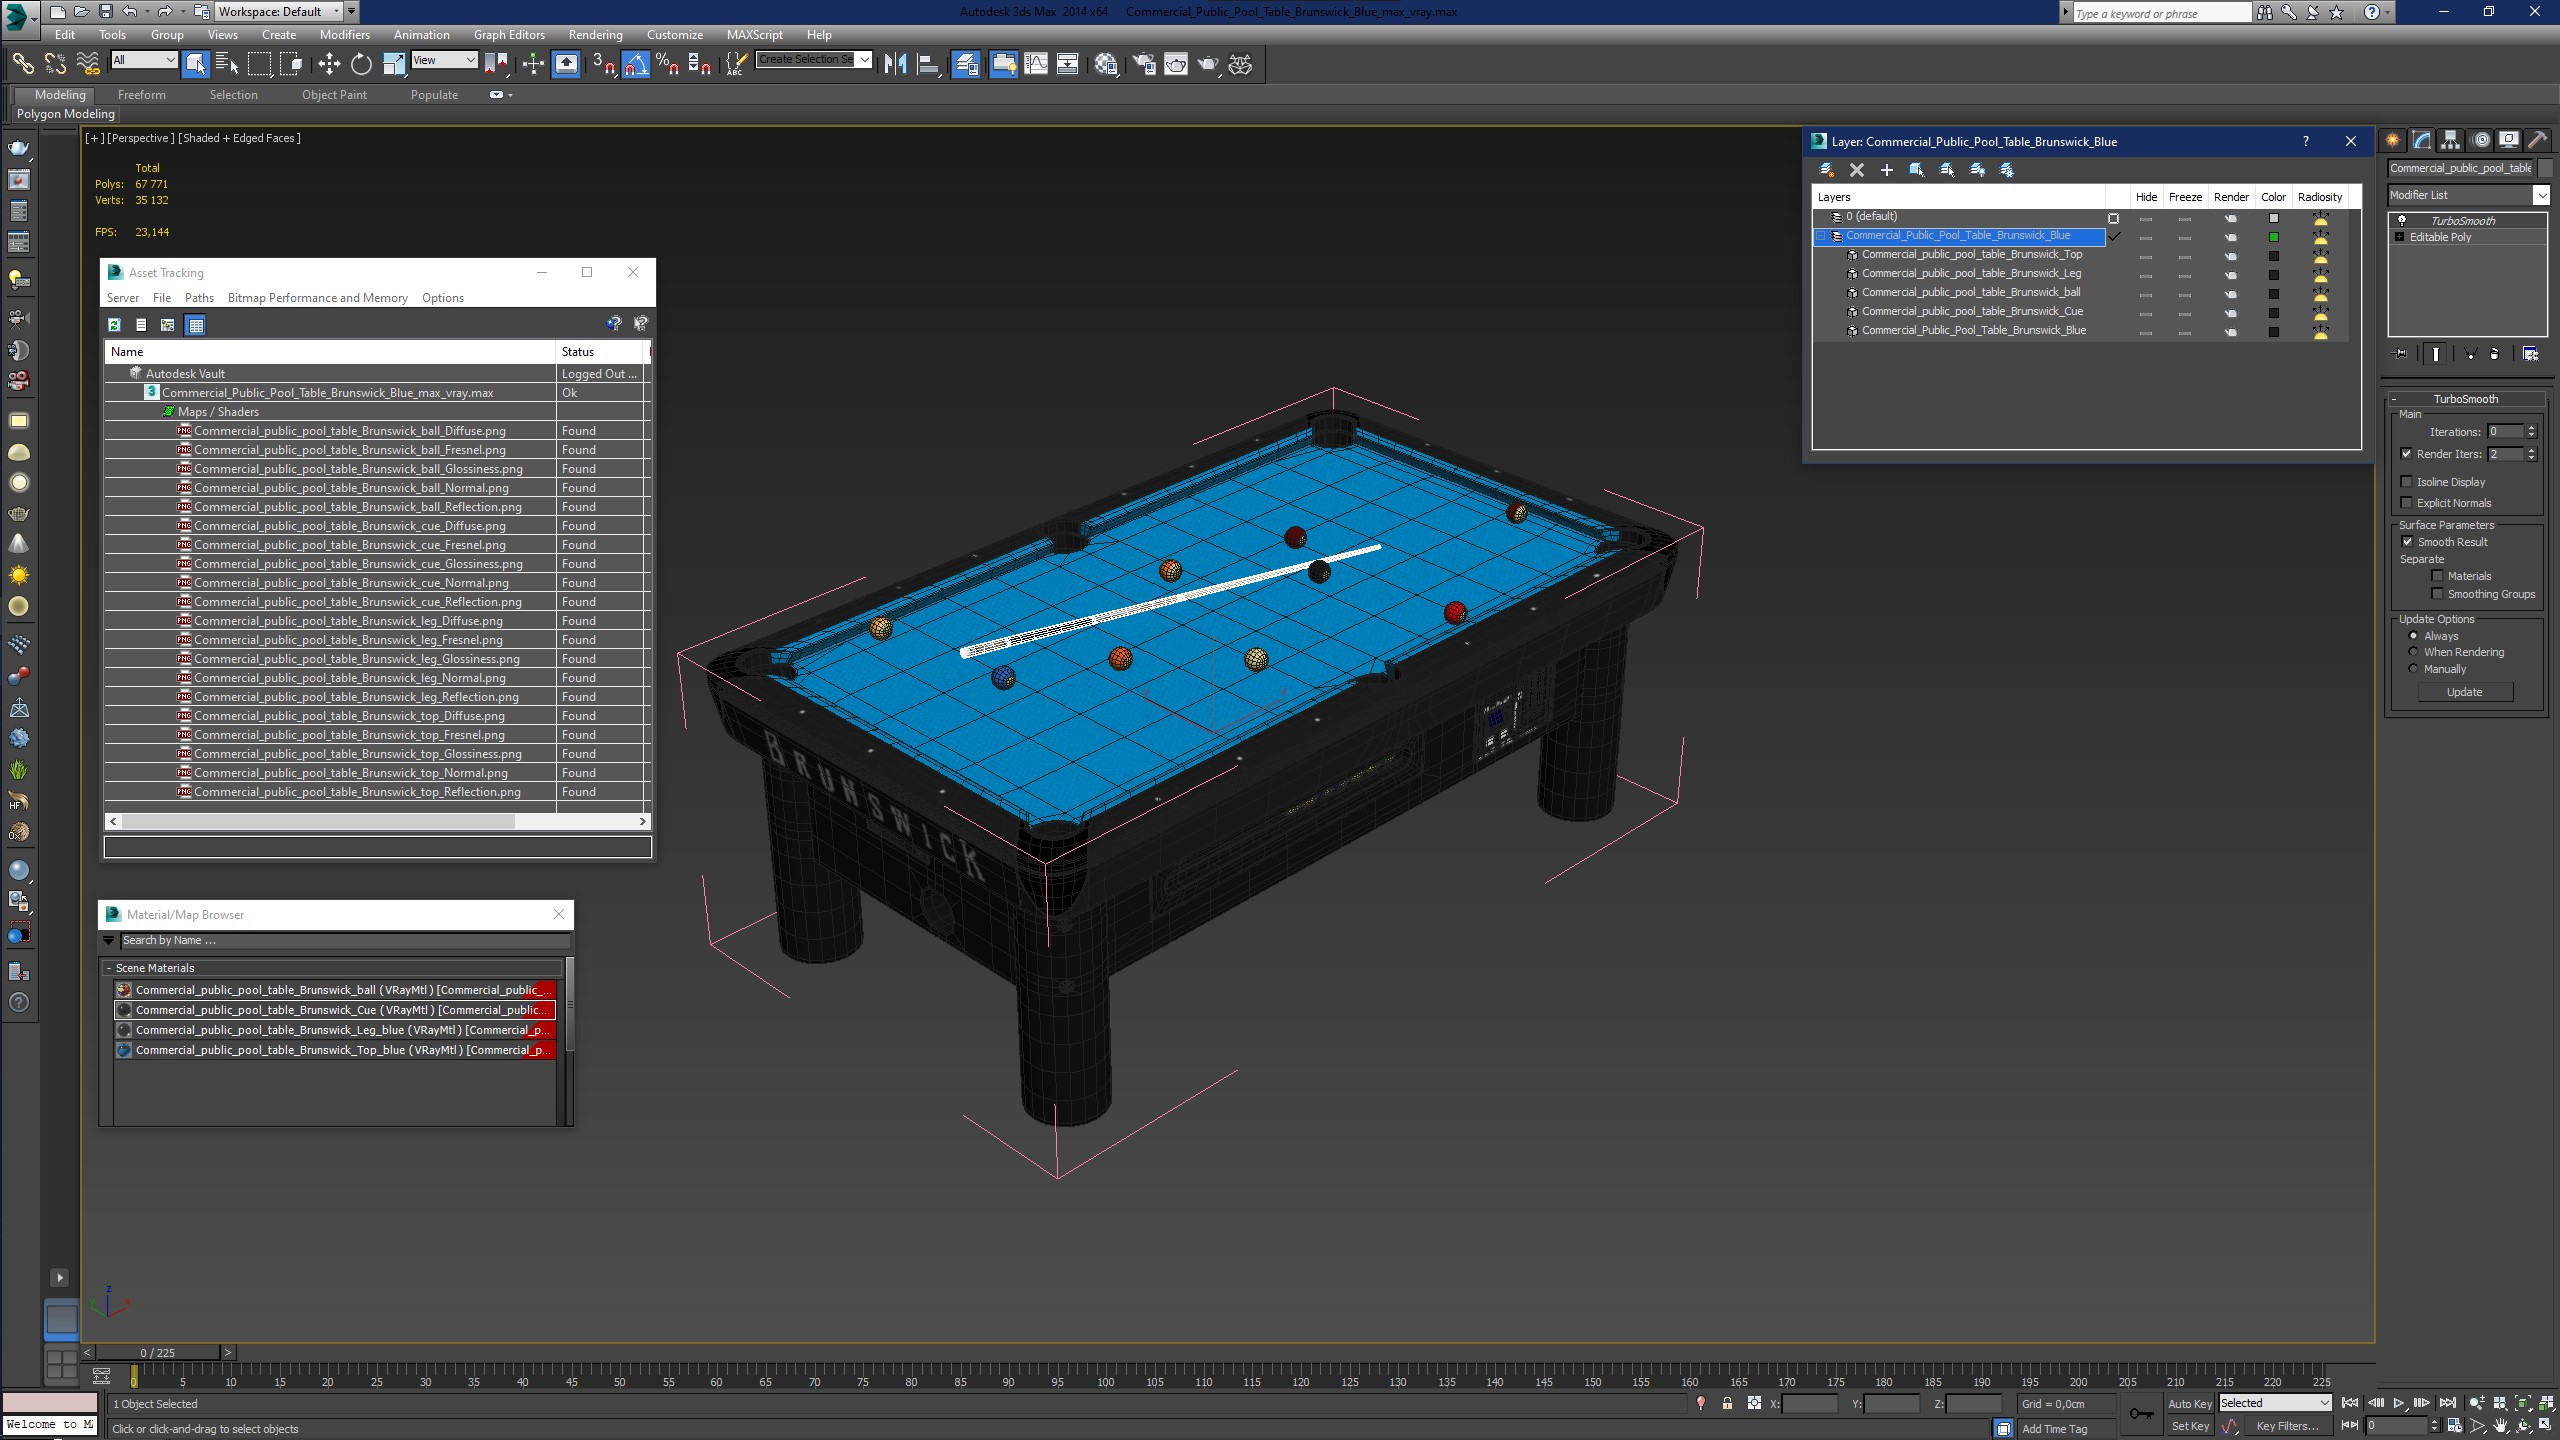Check the Smoothing Groups checkbox

[x=2437, y=594]
